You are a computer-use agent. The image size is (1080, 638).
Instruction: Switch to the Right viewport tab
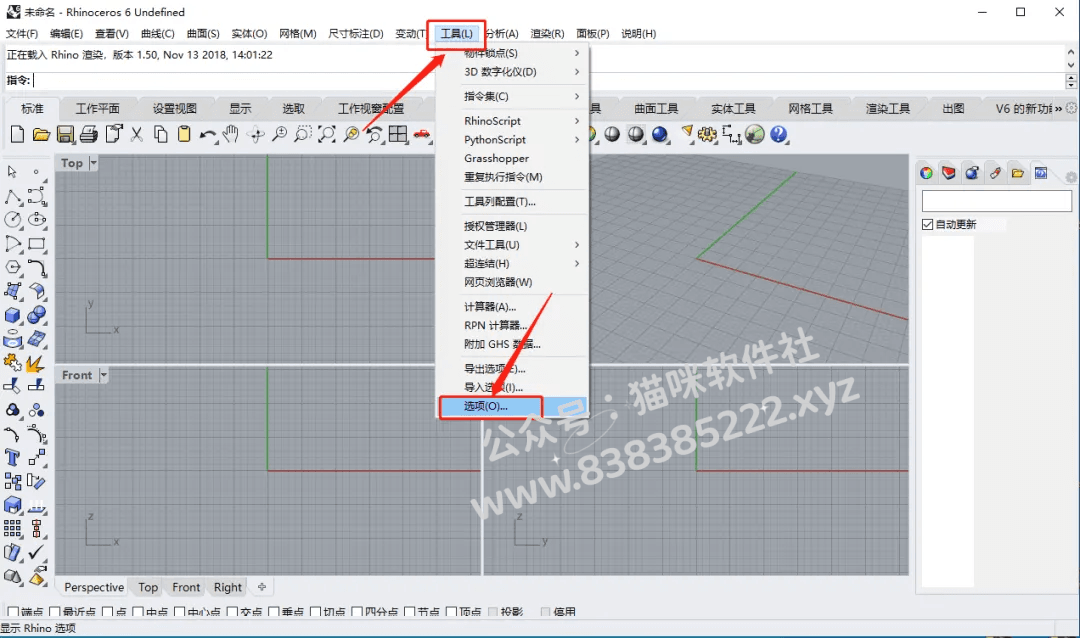point(228,587)
